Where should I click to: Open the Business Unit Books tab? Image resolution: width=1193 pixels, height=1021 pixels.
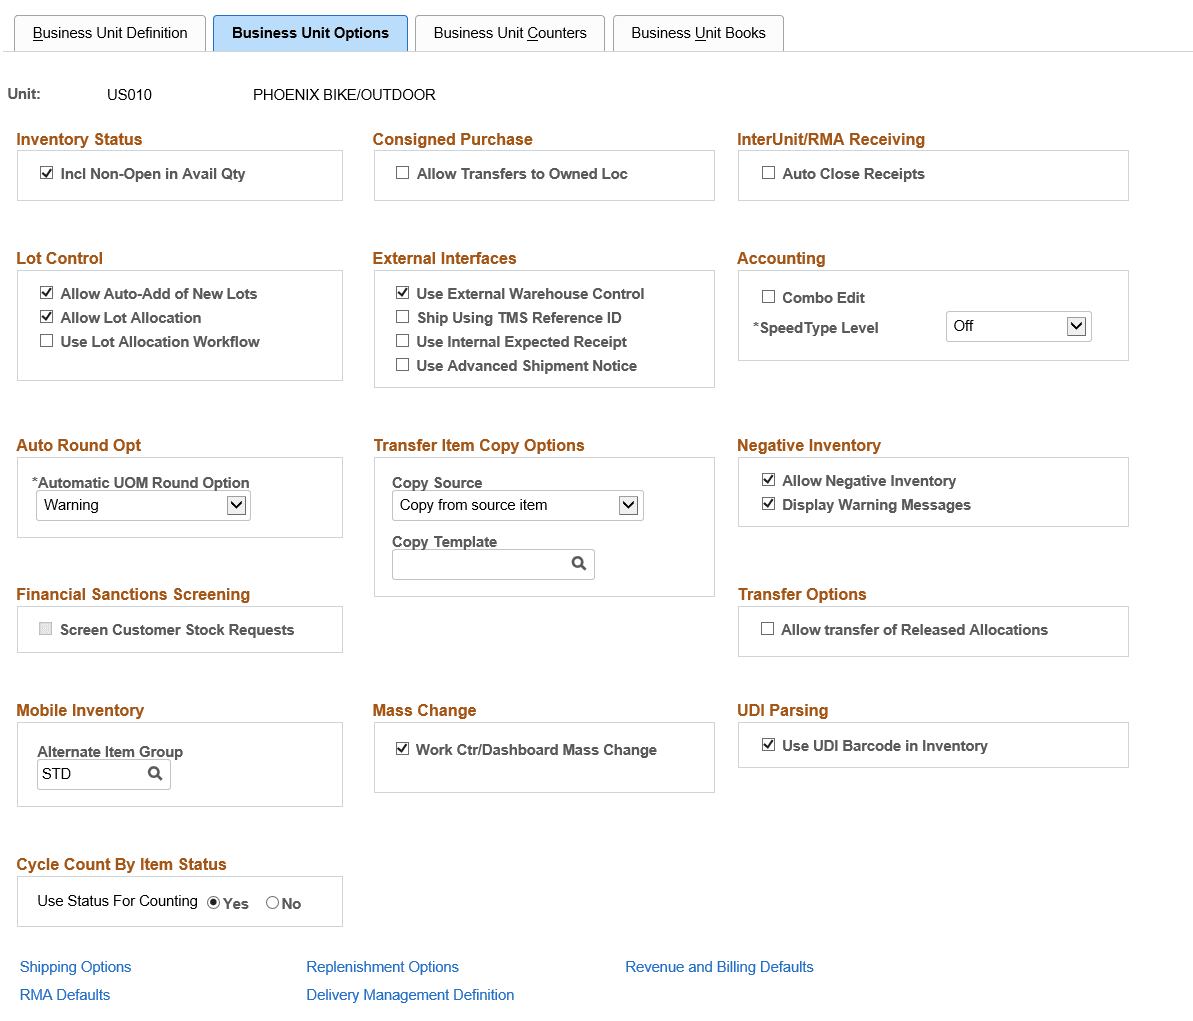pyautogui.click(x=697, y=33)
